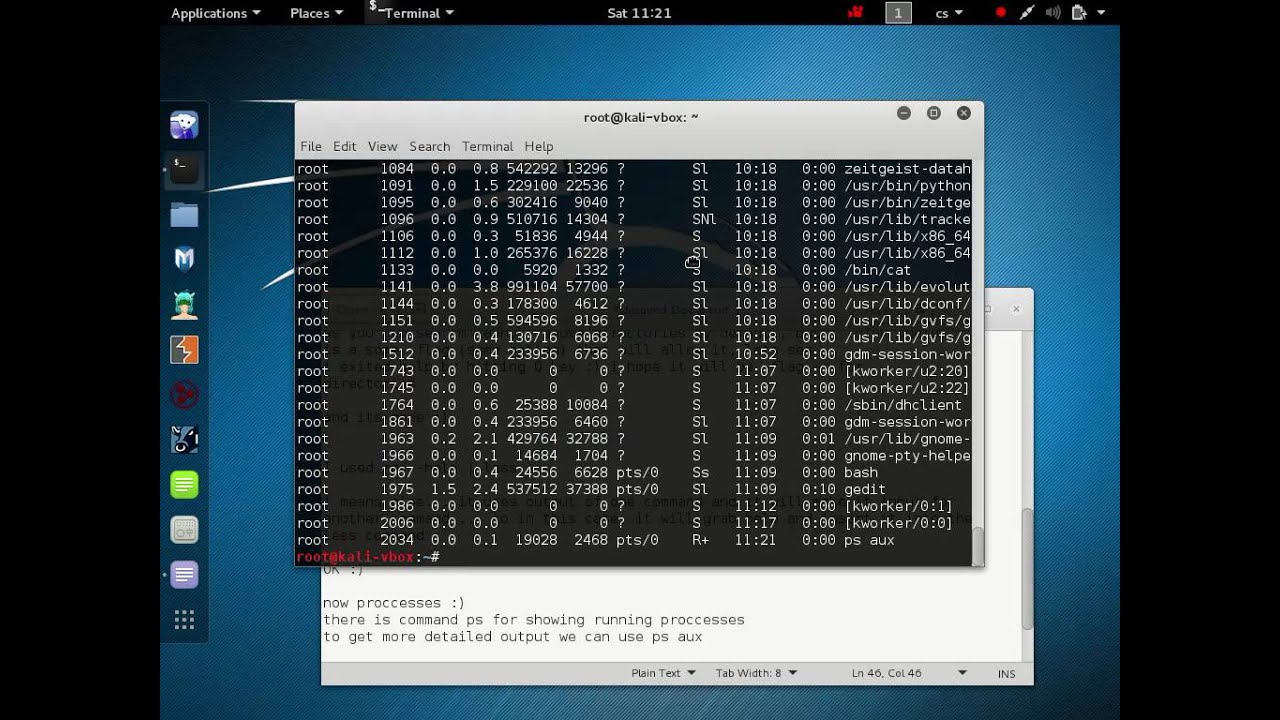Screen dimensions: 1280x720
Task: Click 'gedit' process row in terminal
Action: click(x=634, y=489)
